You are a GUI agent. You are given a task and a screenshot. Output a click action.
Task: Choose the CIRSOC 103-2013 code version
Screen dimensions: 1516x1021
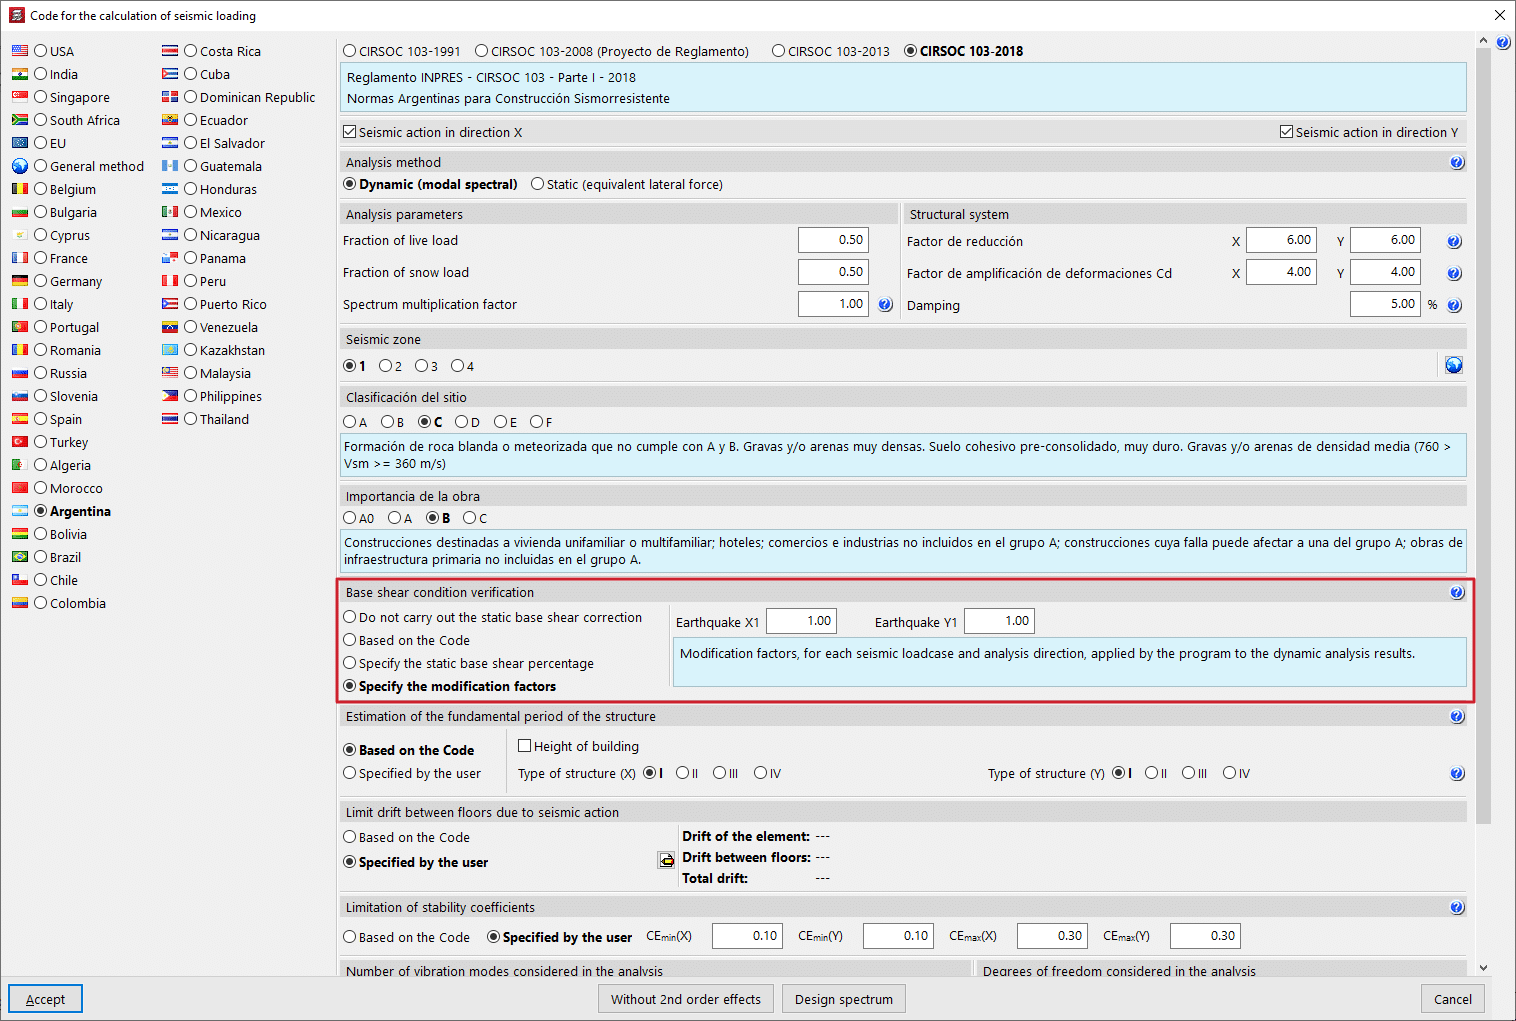[x=778, y=51]
